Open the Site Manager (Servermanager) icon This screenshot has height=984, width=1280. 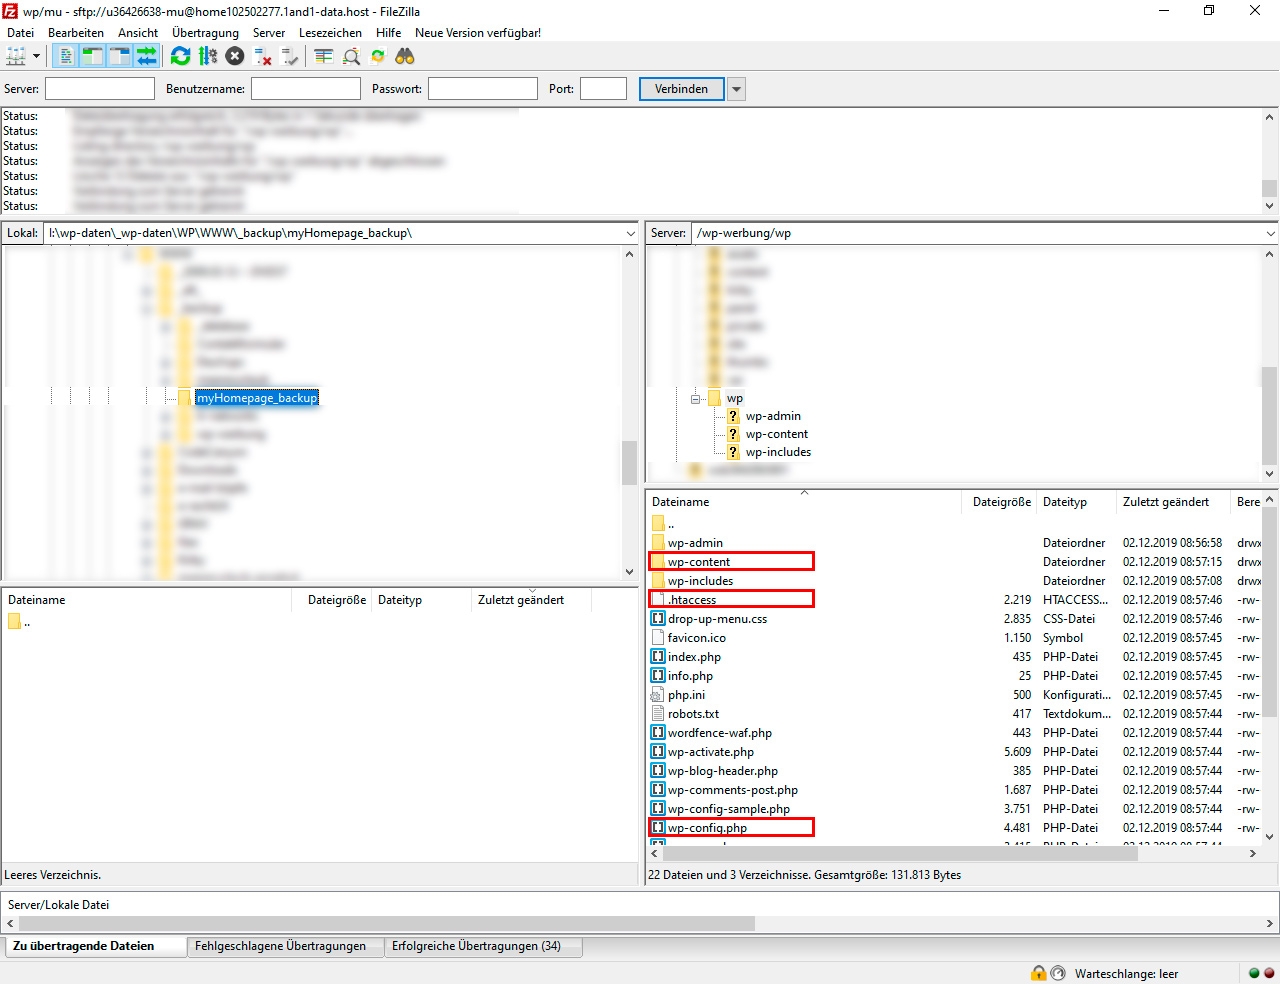(x=16, y=57)
